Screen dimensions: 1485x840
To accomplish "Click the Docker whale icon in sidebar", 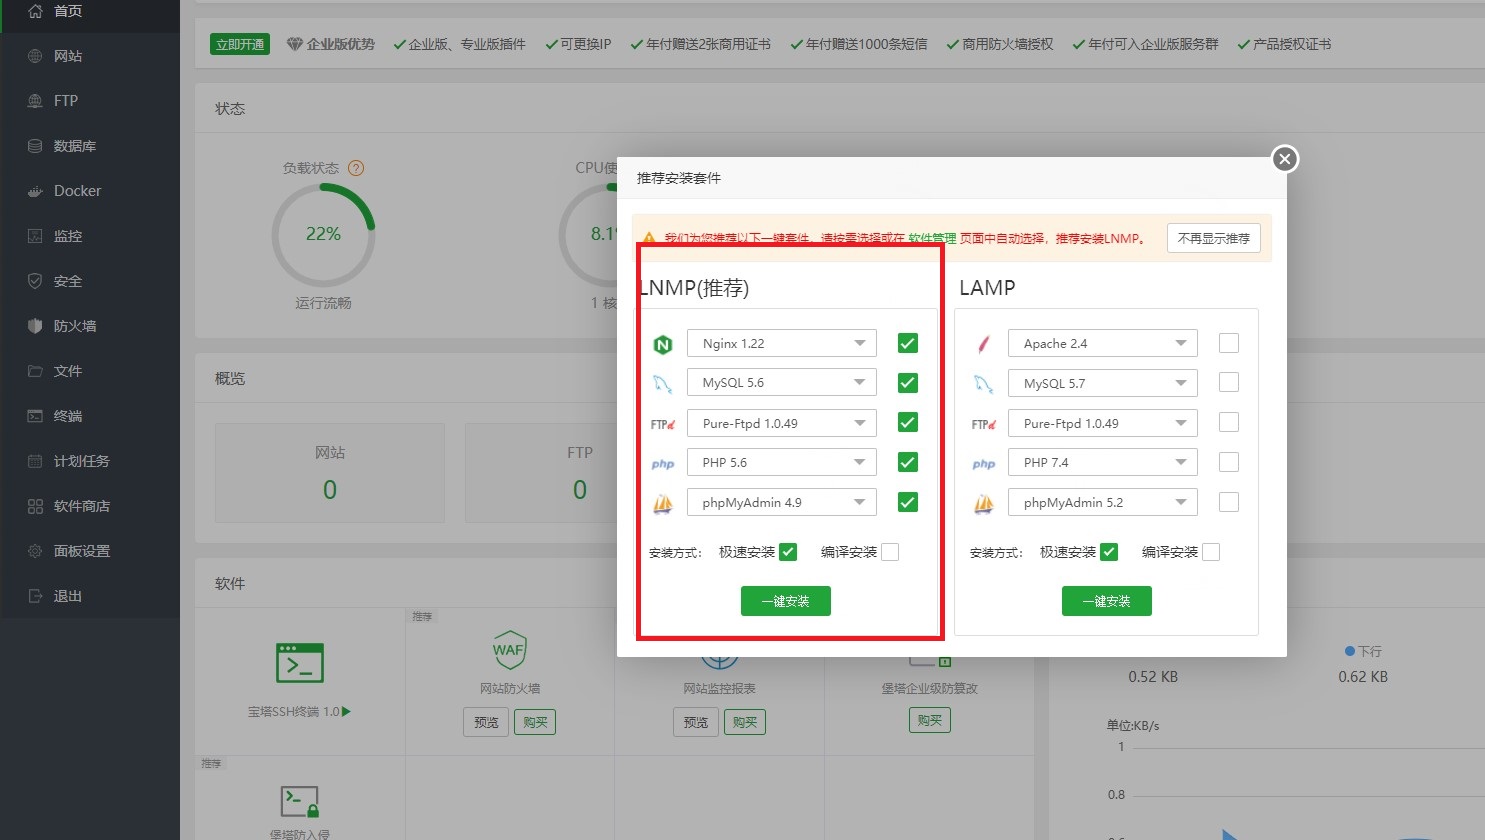I will pos(35,191).
